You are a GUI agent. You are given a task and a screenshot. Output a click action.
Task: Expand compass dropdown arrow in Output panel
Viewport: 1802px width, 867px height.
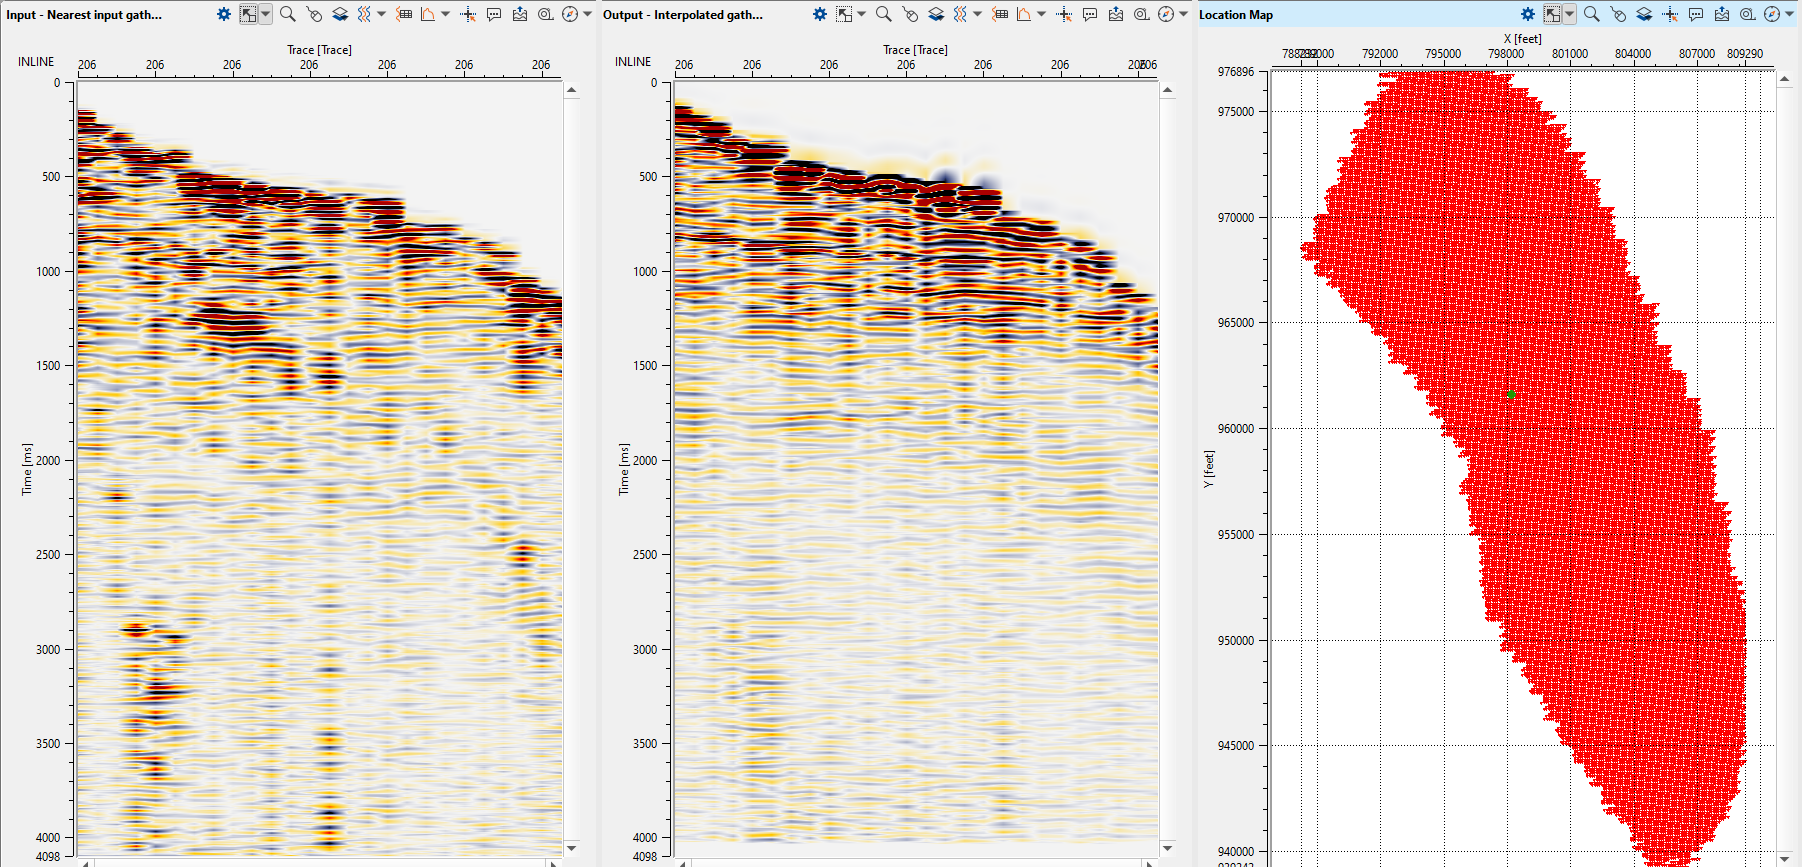coord(1183,14)
